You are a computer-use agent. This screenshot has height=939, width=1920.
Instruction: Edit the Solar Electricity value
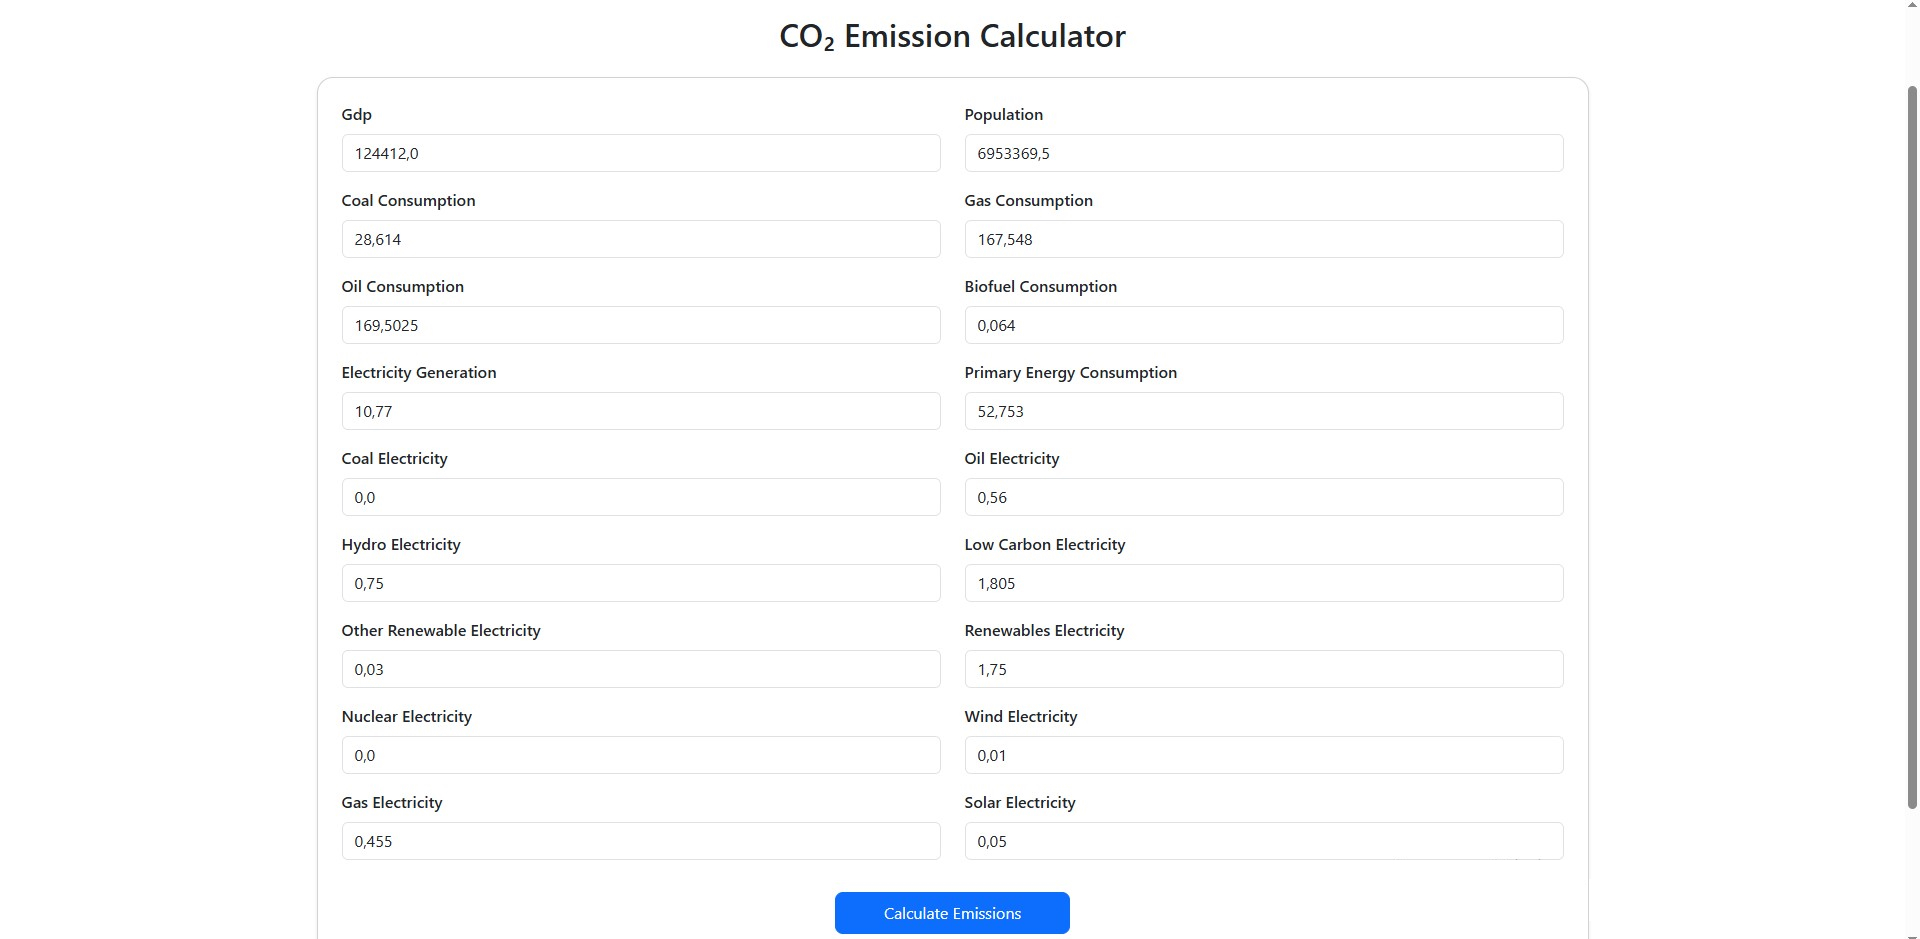pos(1264,841)
